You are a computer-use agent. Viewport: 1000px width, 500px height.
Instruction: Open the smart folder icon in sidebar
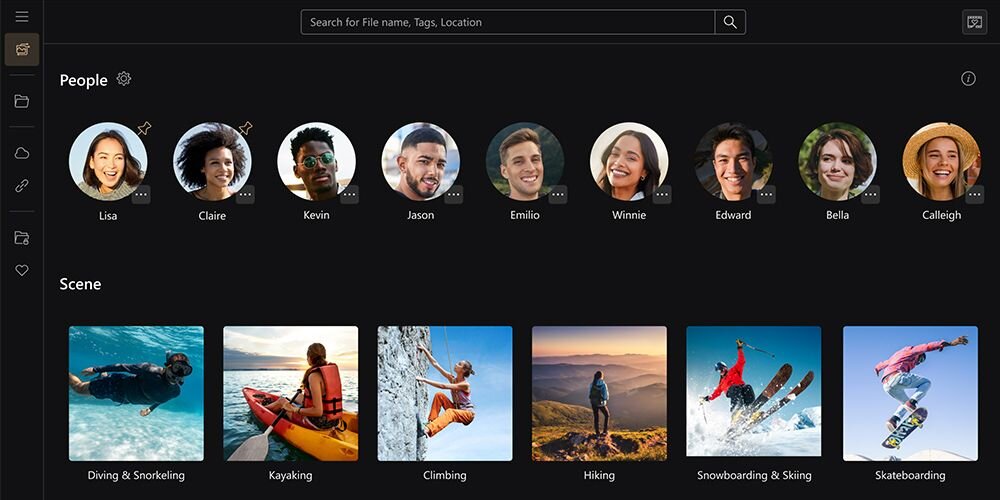[22, 238]
